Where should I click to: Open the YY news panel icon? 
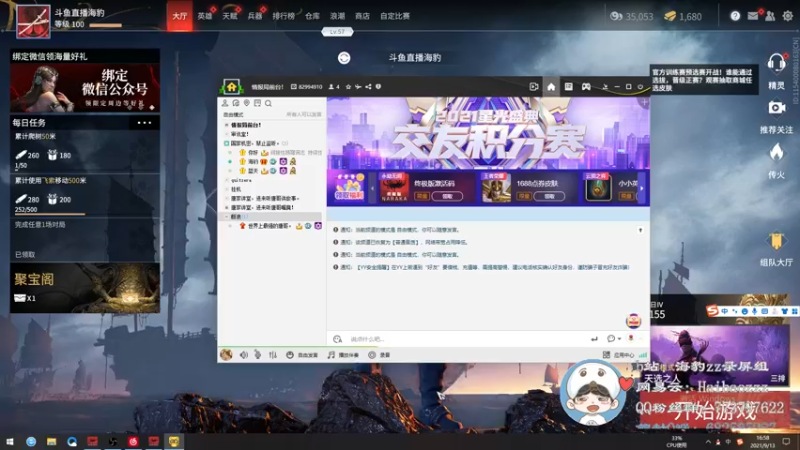(568, 87)
